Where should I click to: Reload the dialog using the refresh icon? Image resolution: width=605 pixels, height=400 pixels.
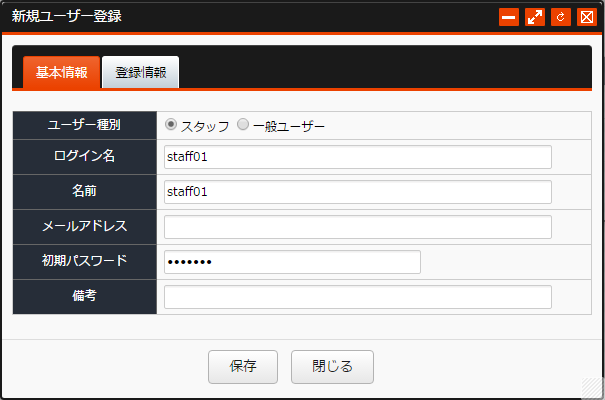point(561,17)
